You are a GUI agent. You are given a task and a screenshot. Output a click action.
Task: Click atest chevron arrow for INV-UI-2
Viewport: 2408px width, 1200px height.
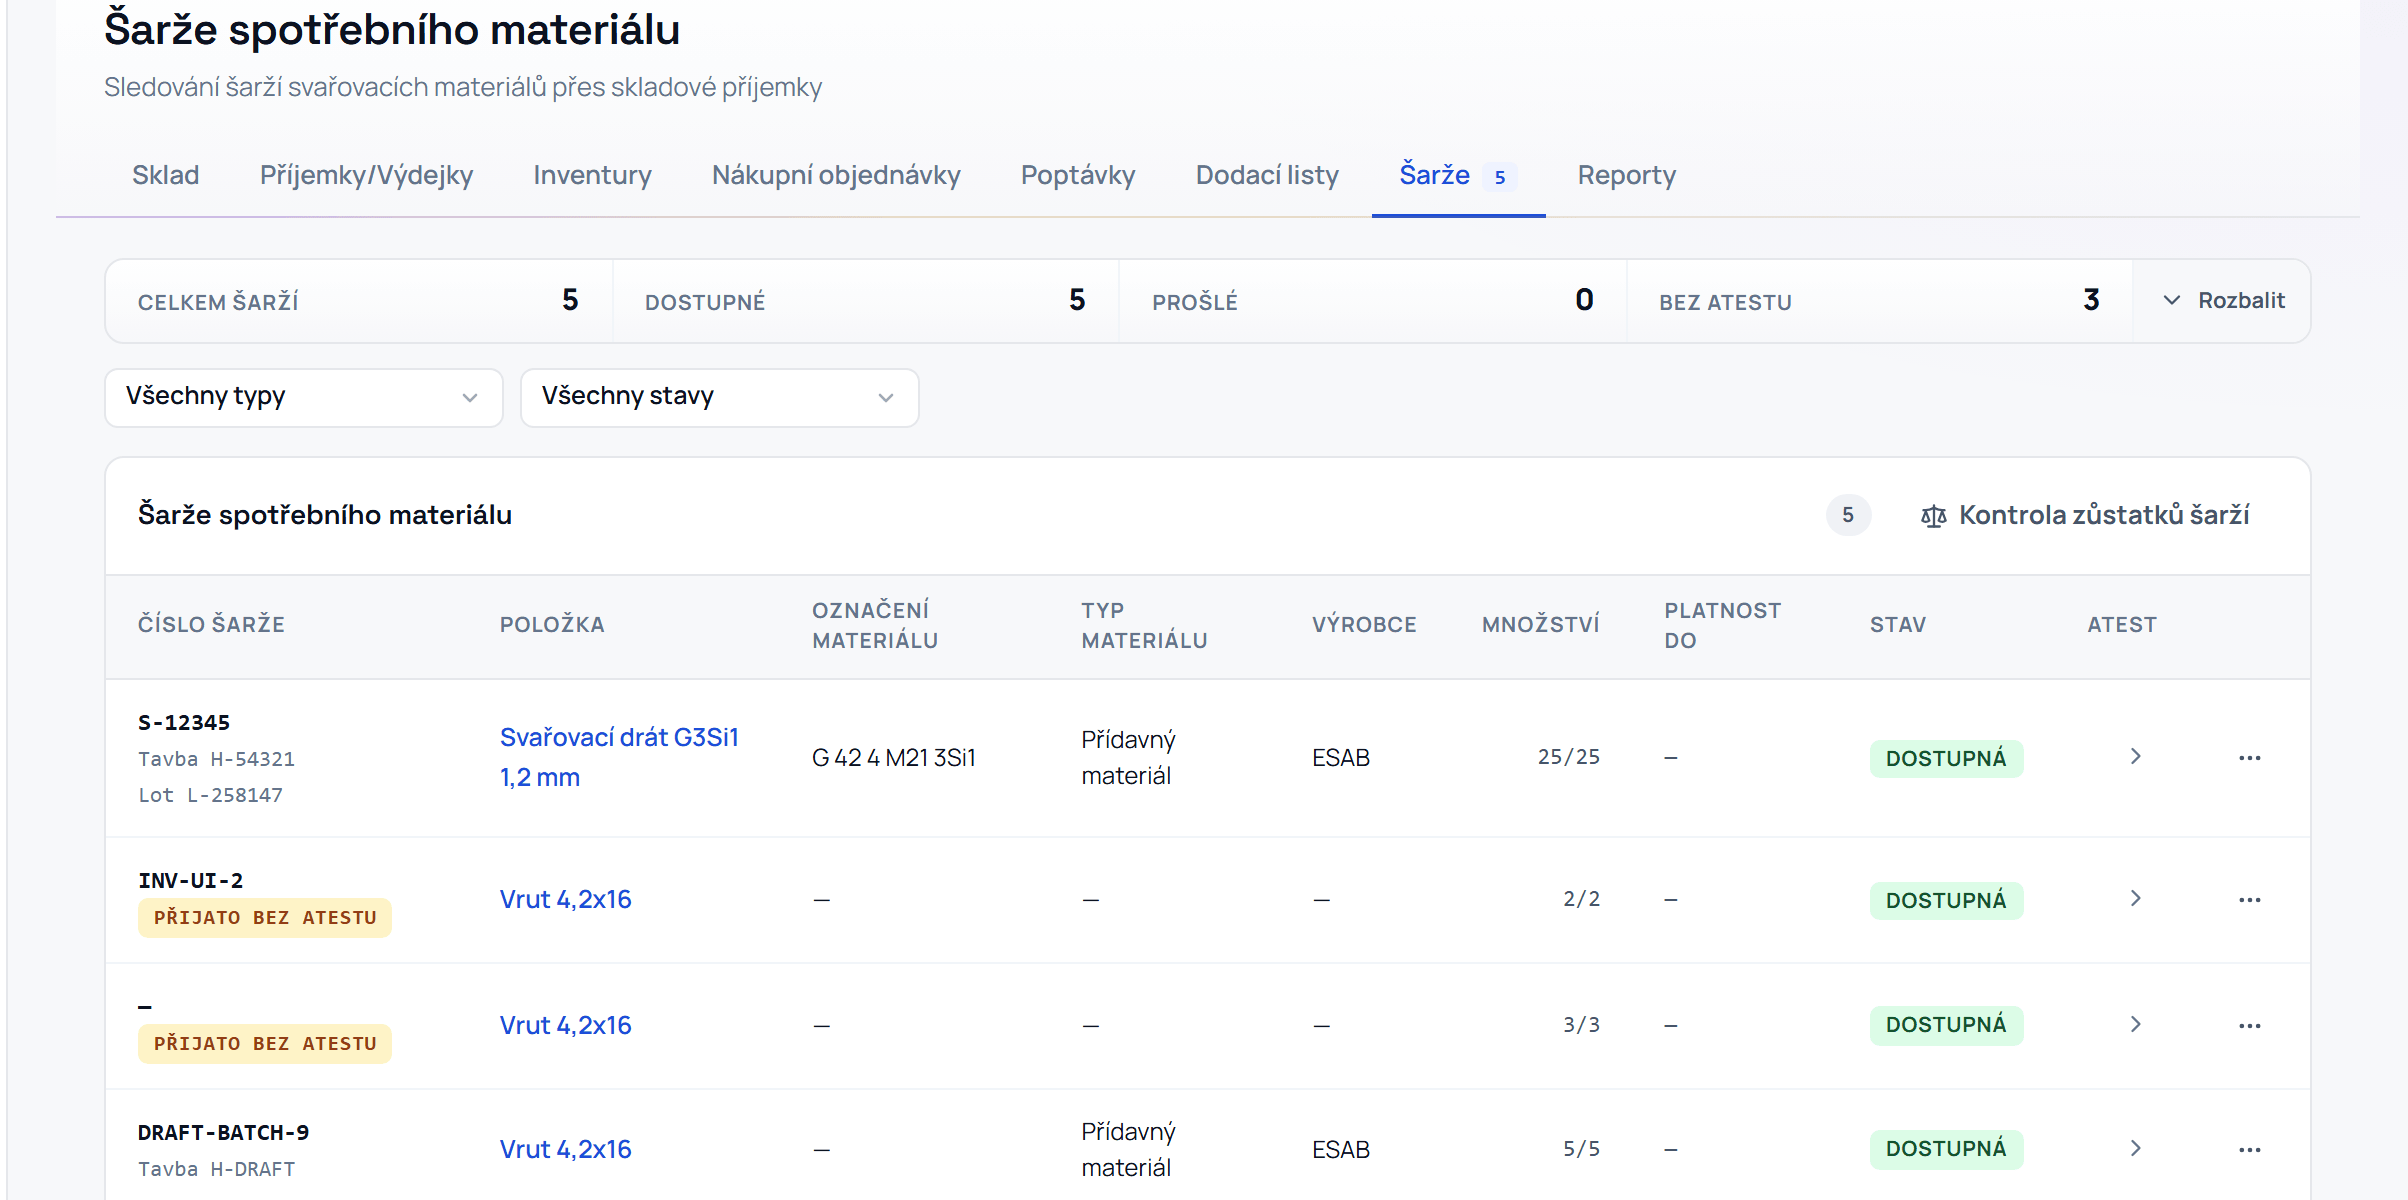click(x=2135, y=899)
